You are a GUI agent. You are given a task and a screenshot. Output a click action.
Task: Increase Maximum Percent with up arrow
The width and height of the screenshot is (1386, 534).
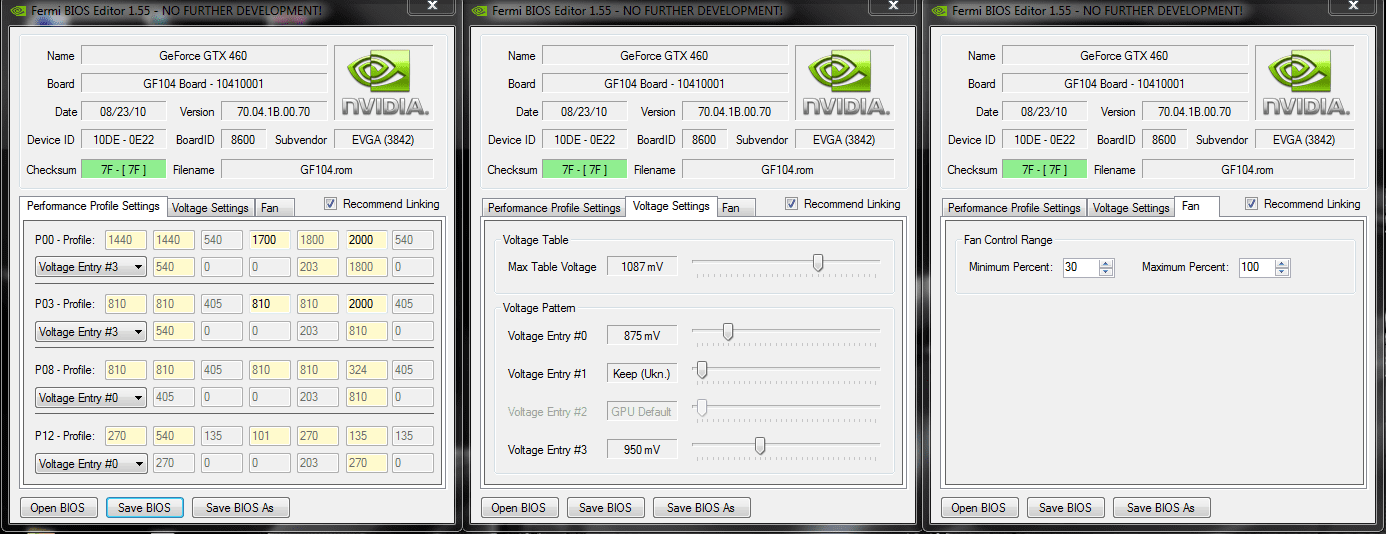tap(1282, 263)
